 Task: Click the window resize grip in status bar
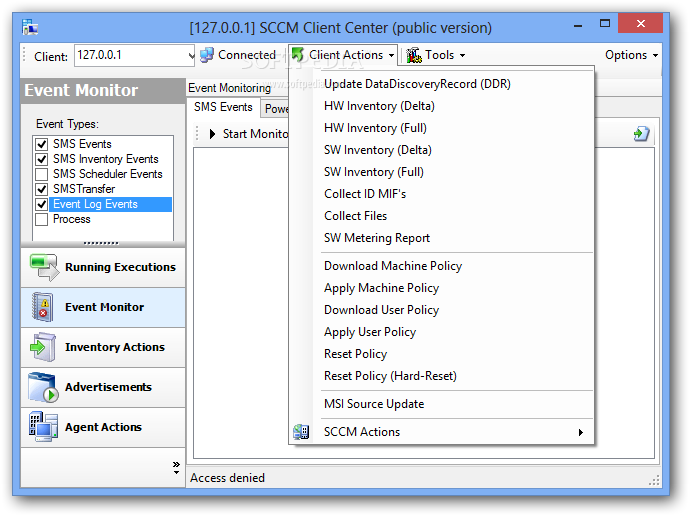(x=654, y=480)
